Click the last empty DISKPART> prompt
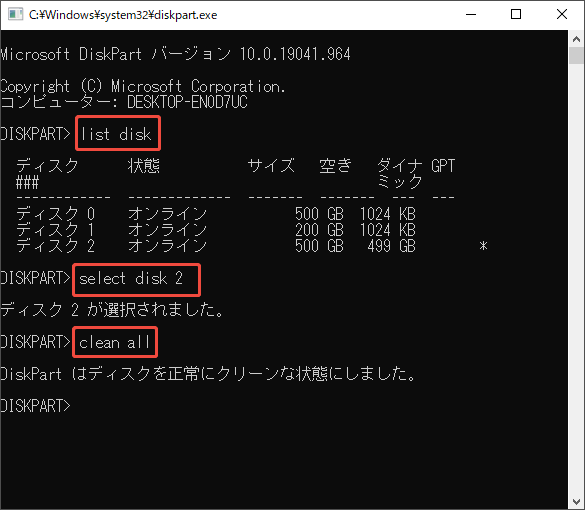 (35, 406)
